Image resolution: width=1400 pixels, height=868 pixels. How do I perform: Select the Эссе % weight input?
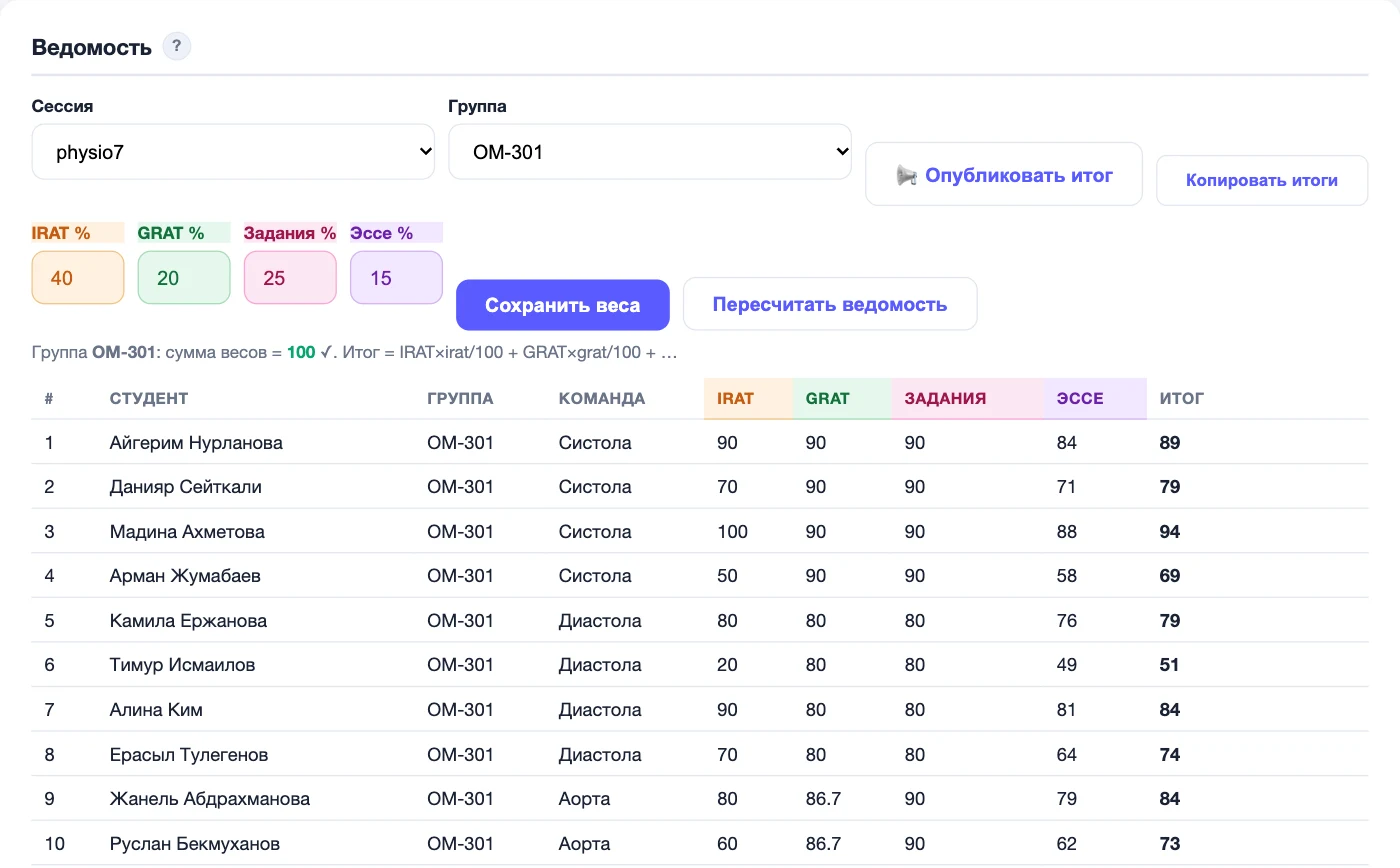point(396,278)
